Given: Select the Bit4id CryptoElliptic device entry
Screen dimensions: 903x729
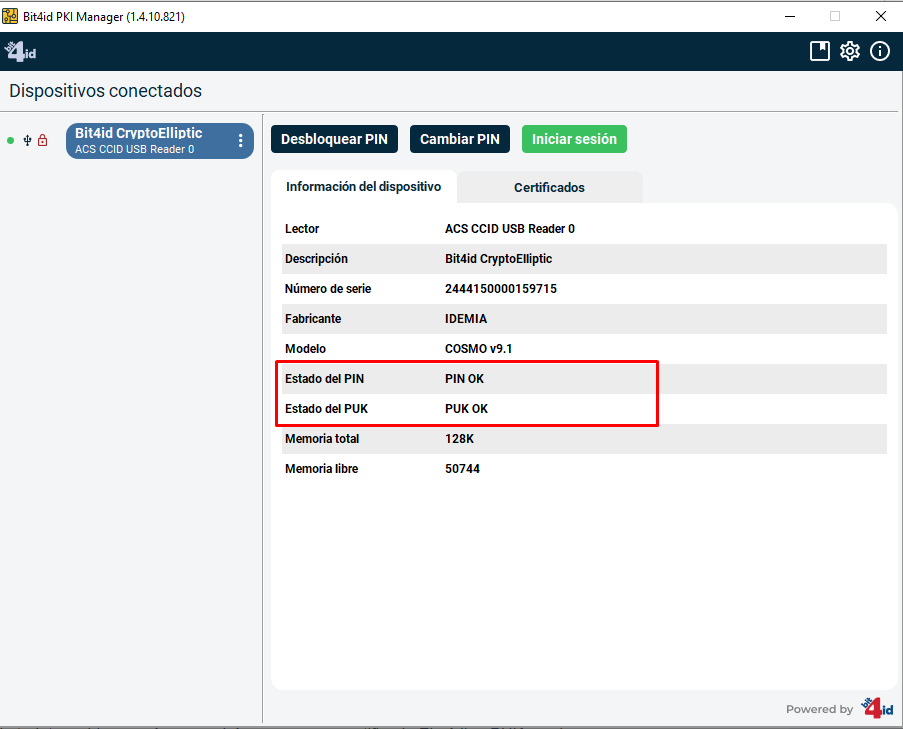Looking at the screenshot, I should click(x=160, y=141).
